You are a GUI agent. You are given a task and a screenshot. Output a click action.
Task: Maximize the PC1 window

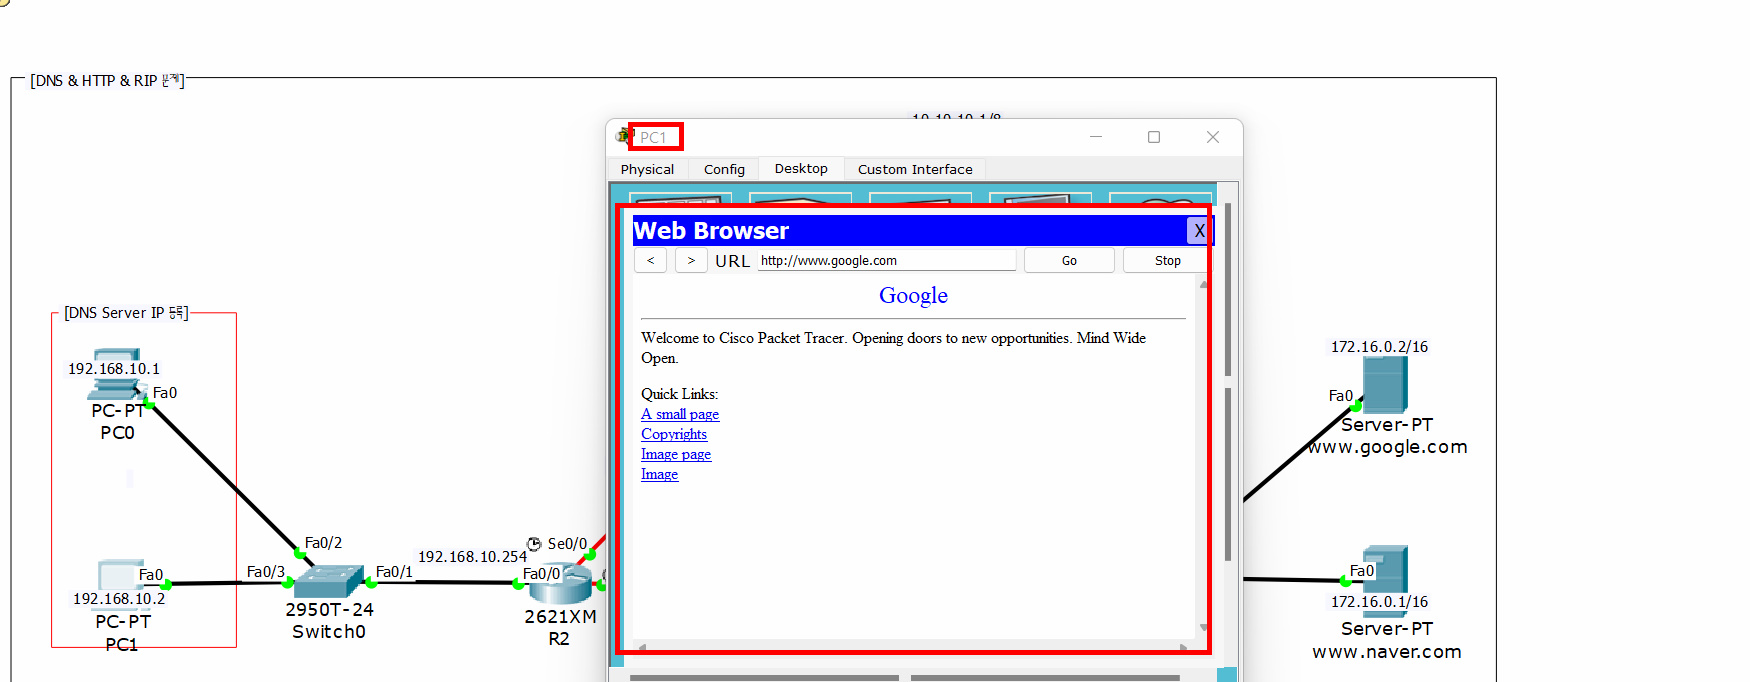click(x=1154, y=137)
